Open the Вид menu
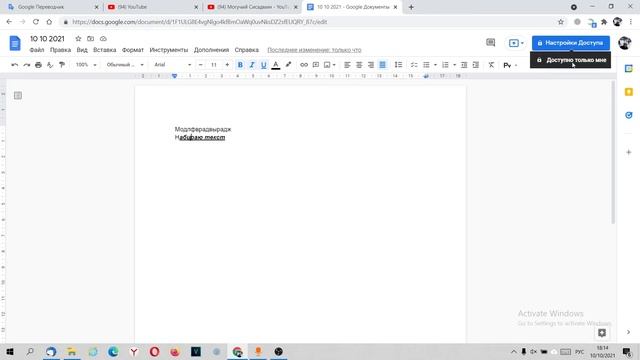640x360 pixels. click(x=82, y=50)
